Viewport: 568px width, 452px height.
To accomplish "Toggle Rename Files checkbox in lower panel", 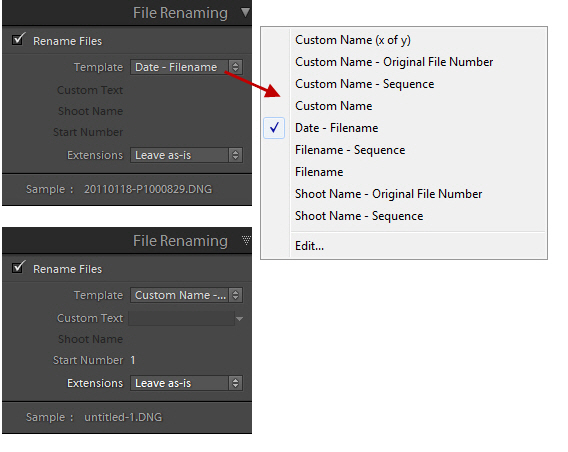I will (18, 267).
